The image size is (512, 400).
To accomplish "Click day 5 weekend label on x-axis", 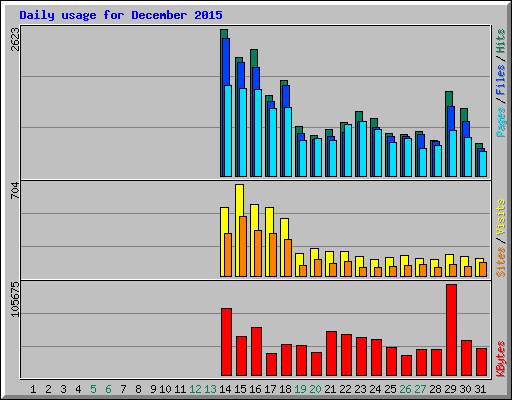I will tap(93, 389).
